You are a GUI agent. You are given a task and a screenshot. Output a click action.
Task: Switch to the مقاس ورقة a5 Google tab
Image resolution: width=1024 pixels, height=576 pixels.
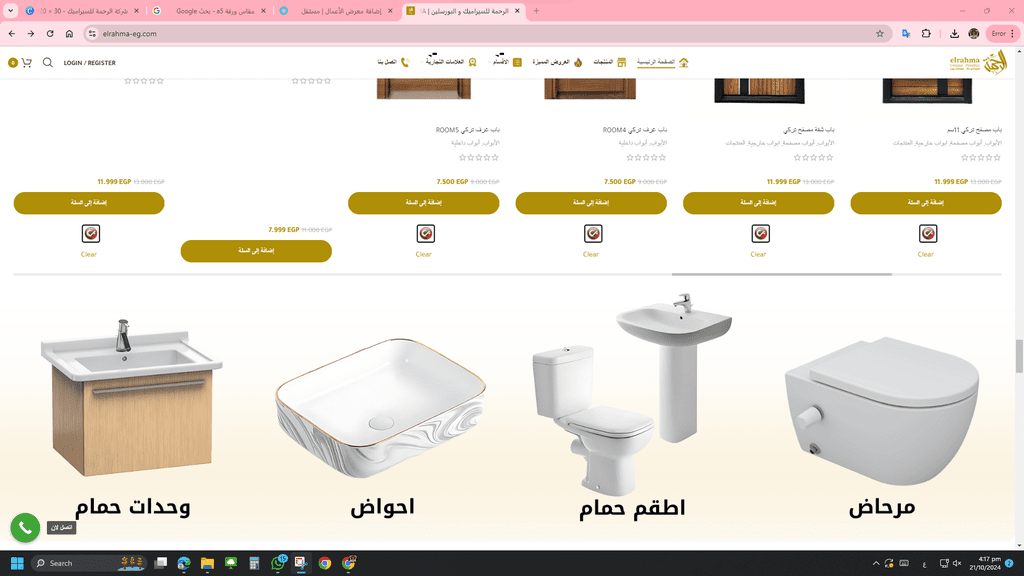click(210, 11)
